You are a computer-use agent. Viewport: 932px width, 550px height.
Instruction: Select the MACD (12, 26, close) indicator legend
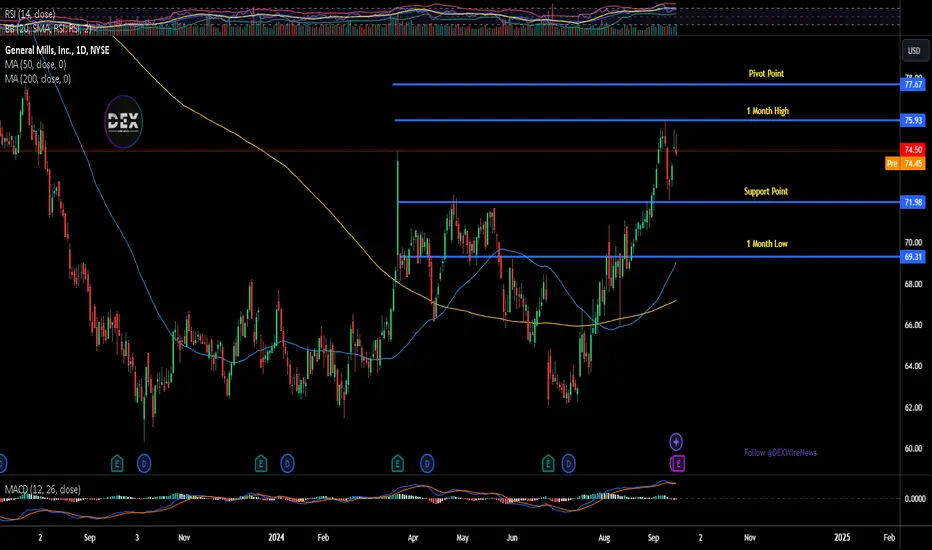pos(43,489)
